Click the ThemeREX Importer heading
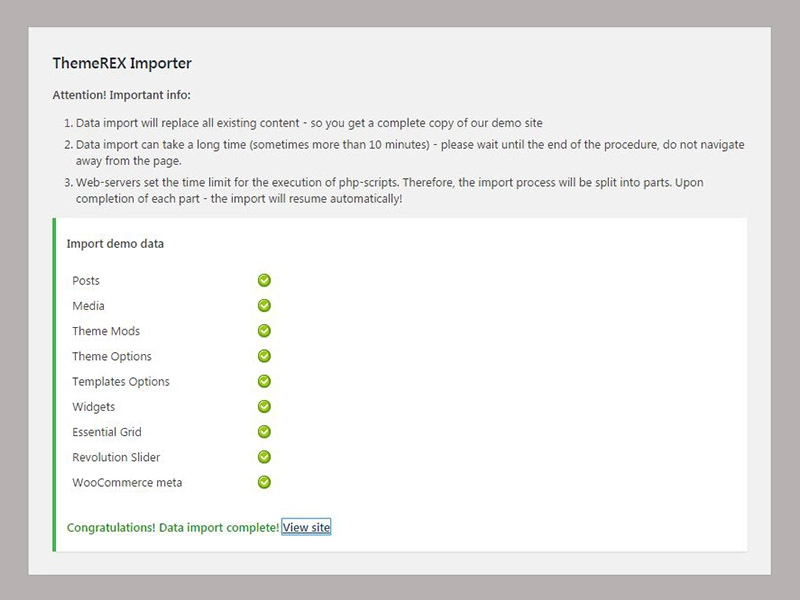Screen dimensions: 800x600 coord(122,63)
